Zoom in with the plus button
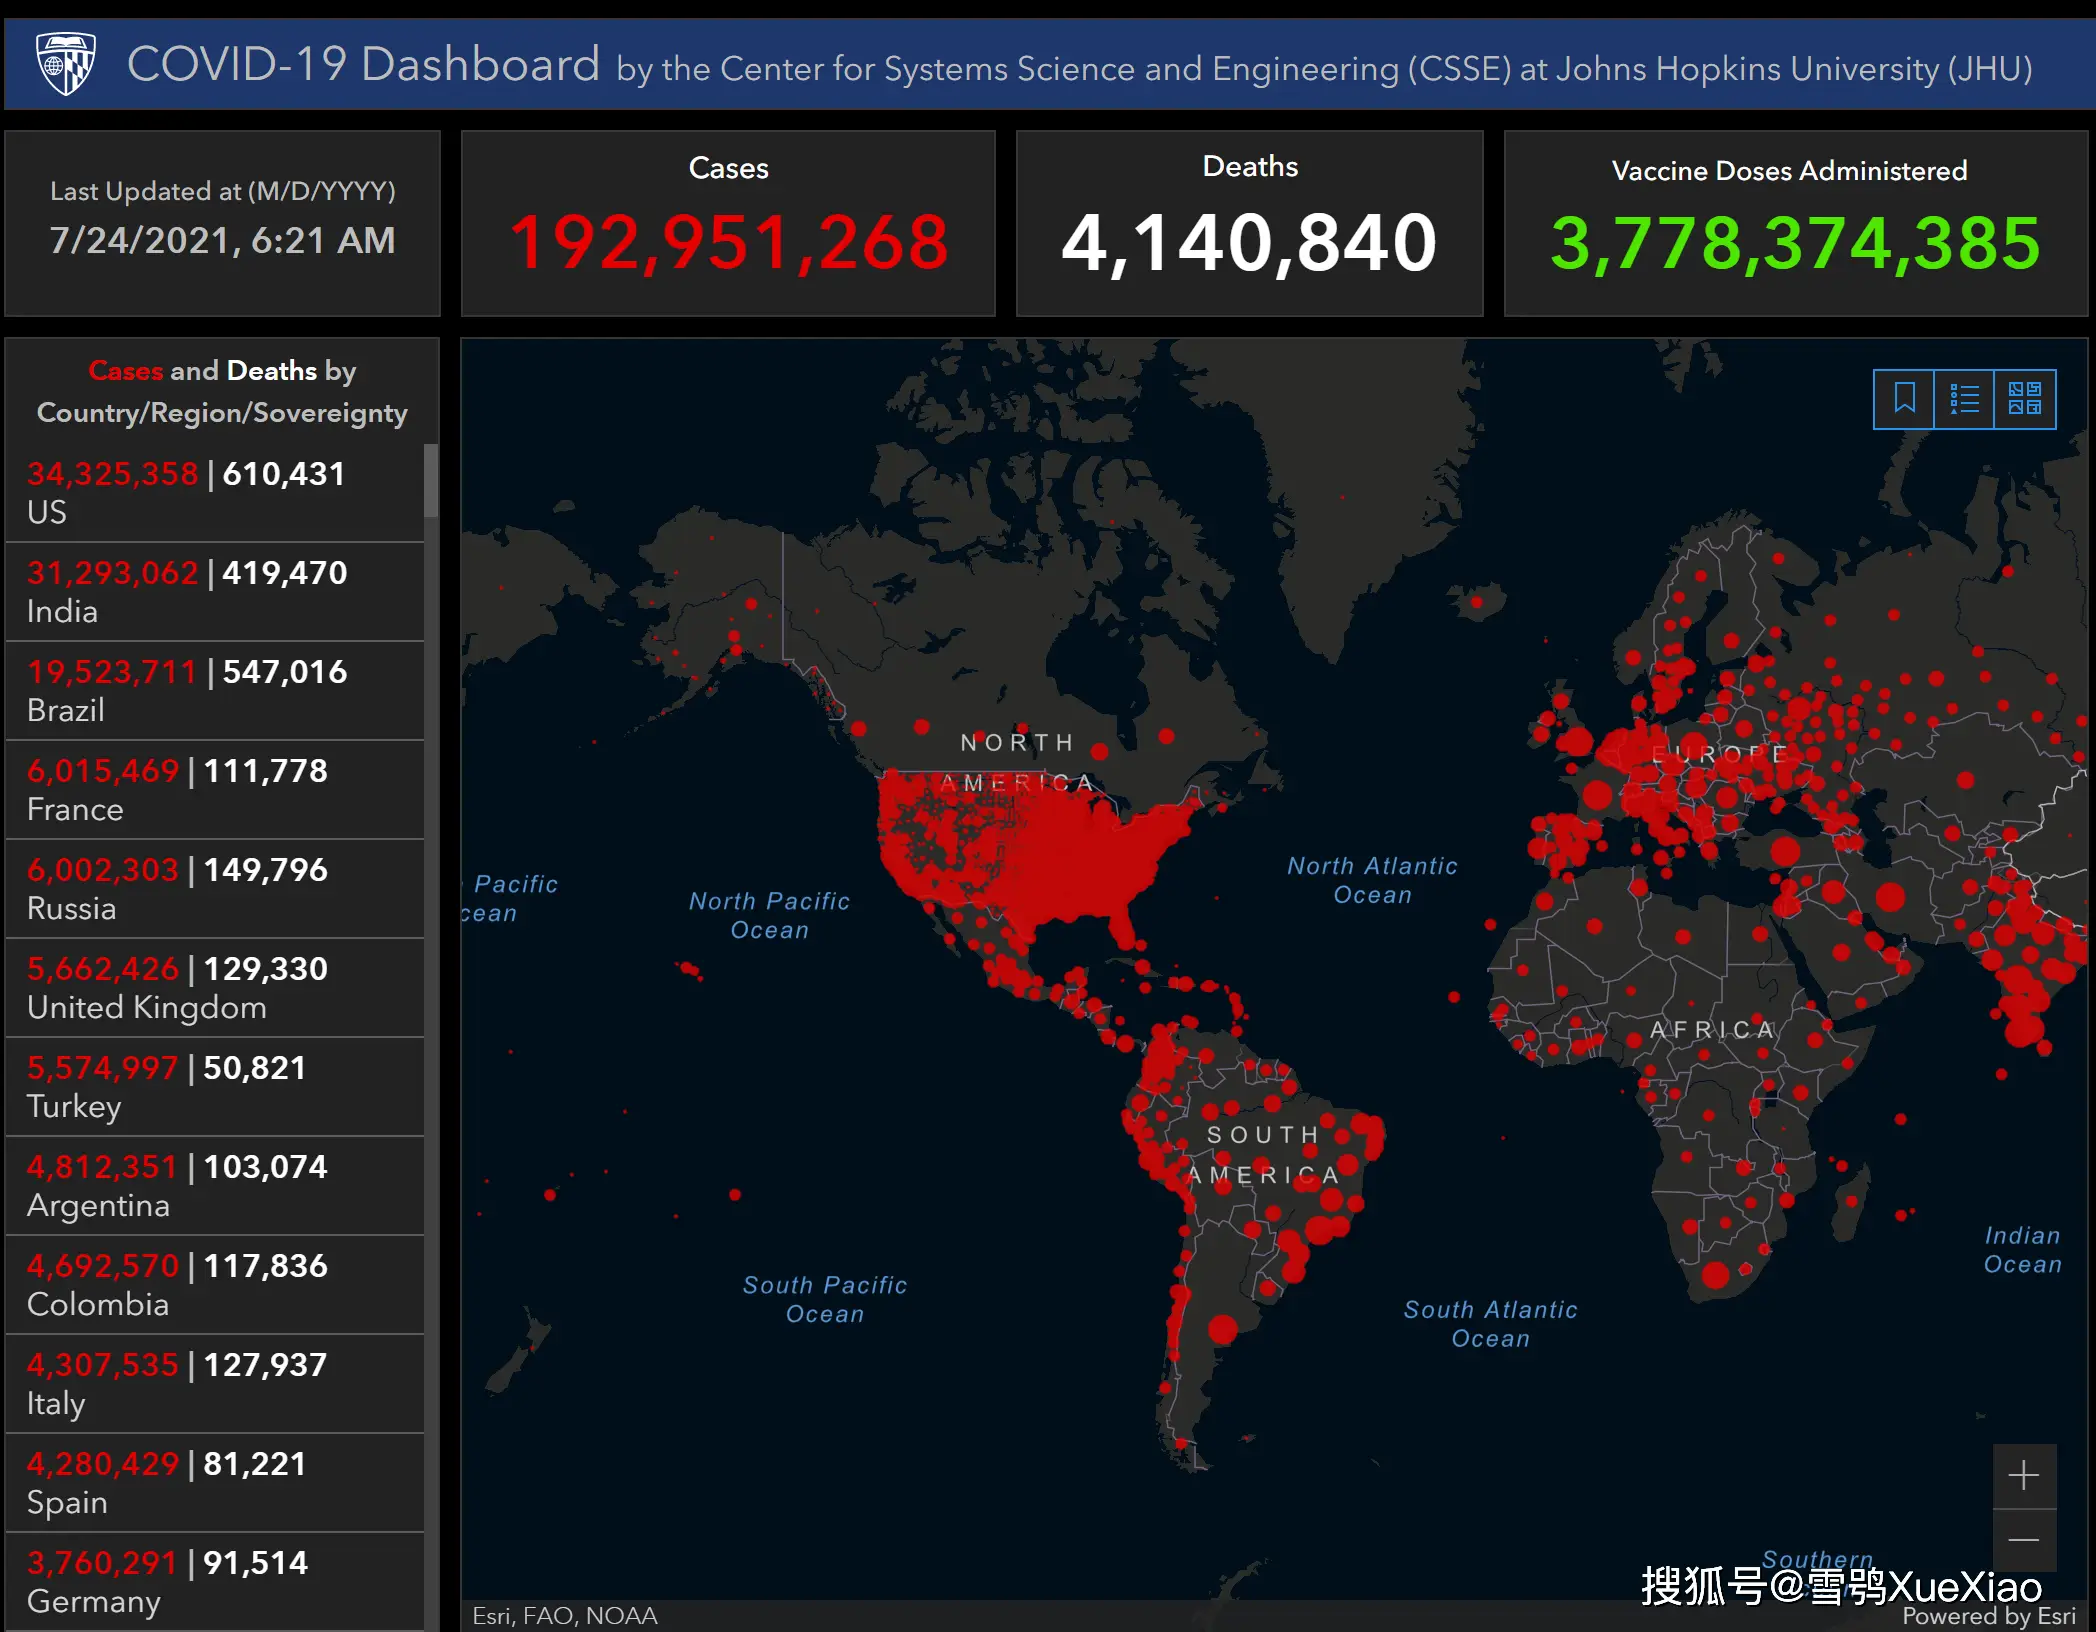 point(2024,1475)
